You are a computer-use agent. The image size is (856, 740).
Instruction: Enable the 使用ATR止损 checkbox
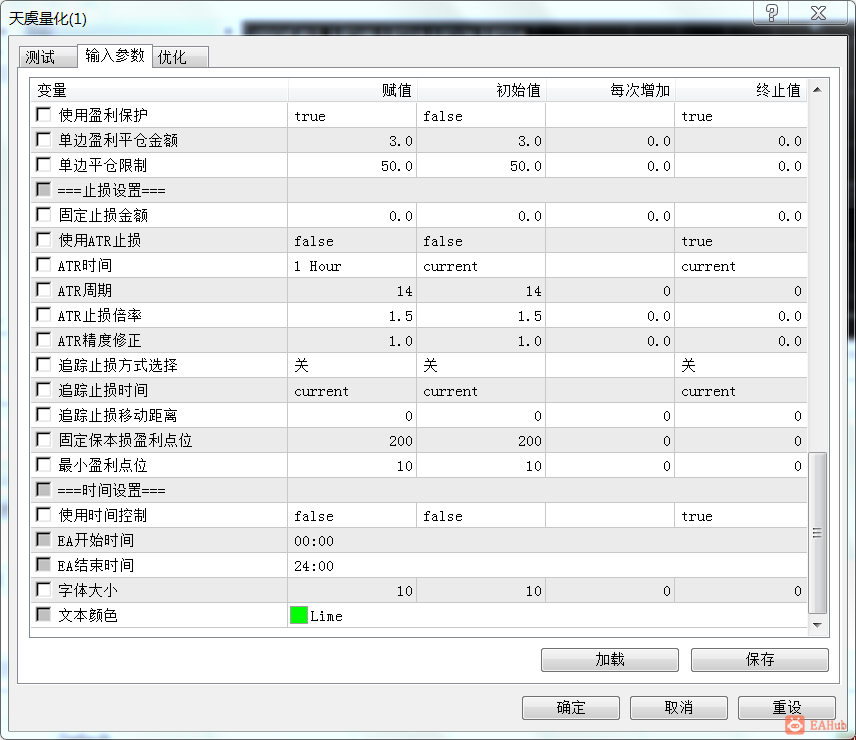[44, 240]
